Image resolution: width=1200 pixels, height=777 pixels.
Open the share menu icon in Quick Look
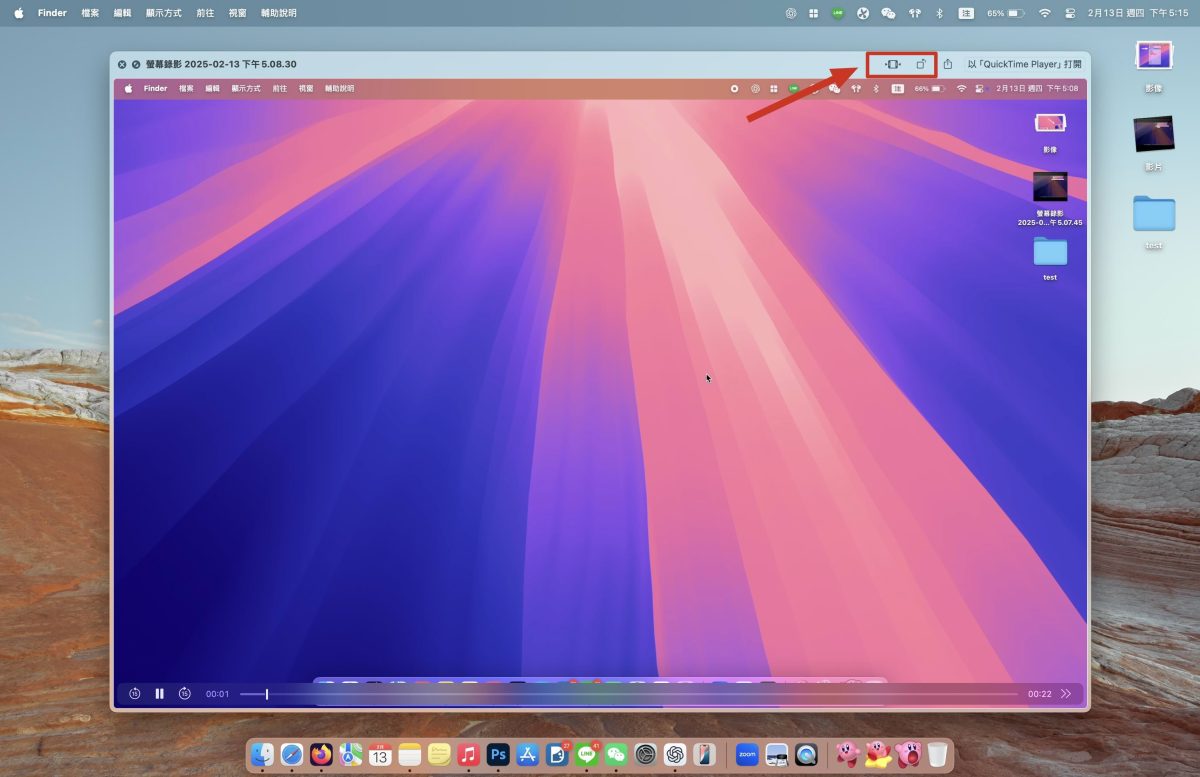948,64
